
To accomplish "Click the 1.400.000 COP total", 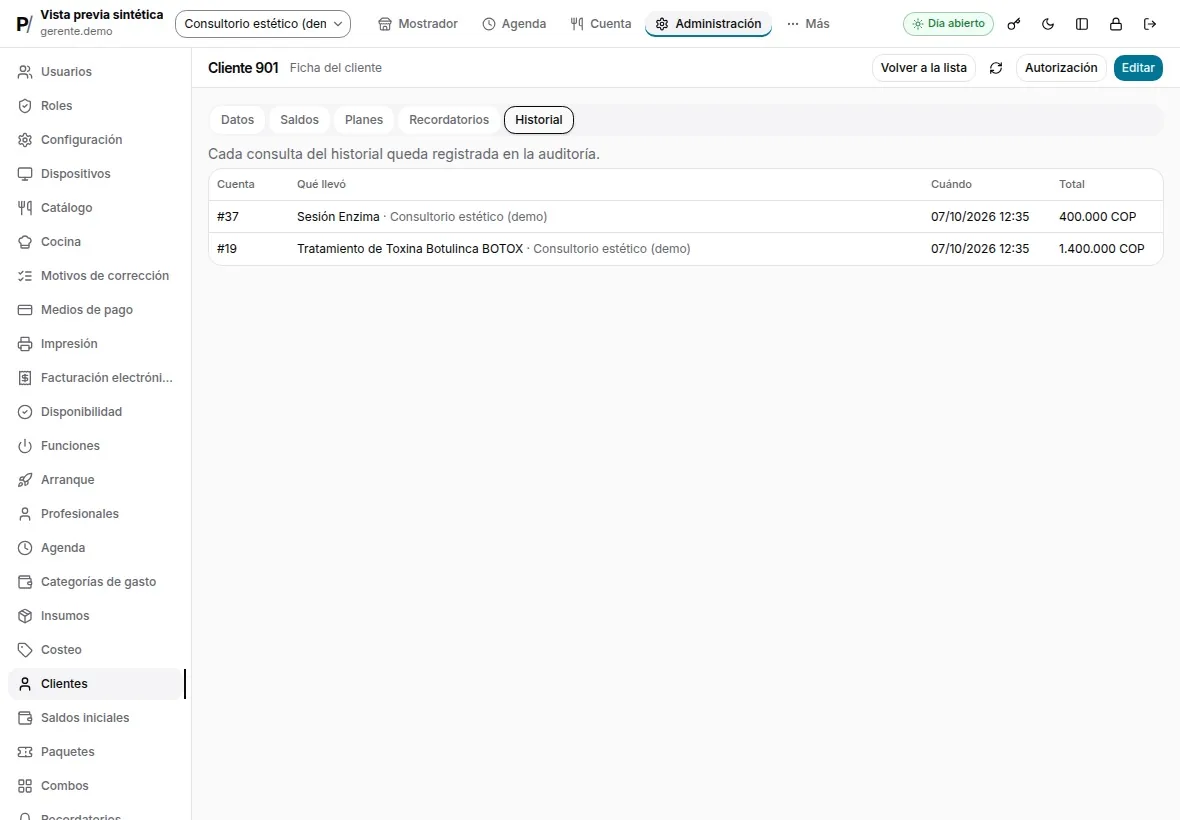I will [1102, 249].
